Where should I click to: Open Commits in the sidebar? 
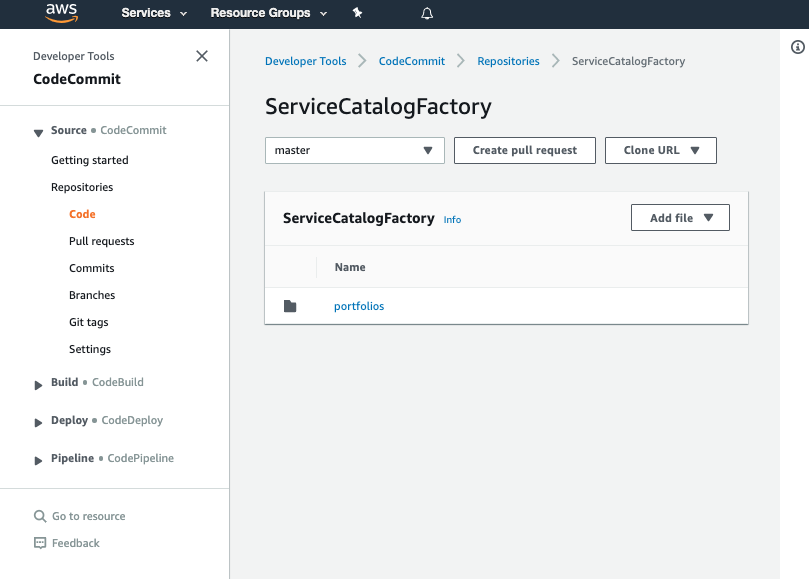92,268
